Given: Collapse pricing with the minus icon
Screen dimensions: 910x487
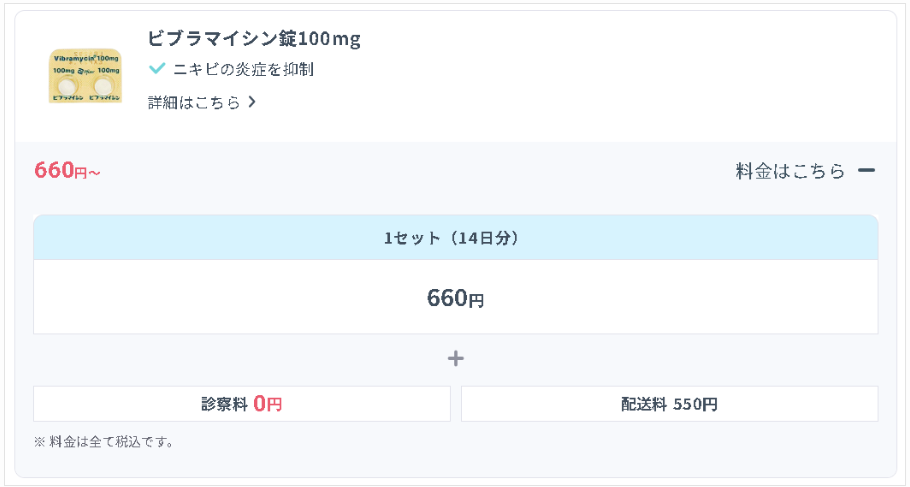Looking at the screenshot, I should point(866,171).
